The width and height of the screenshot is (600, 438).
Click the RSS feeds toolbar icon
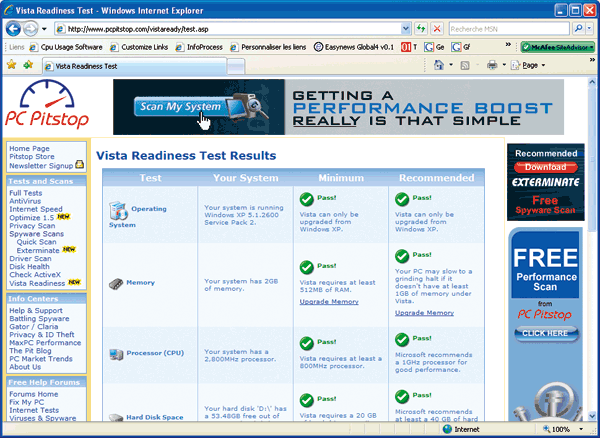[465, 65]
